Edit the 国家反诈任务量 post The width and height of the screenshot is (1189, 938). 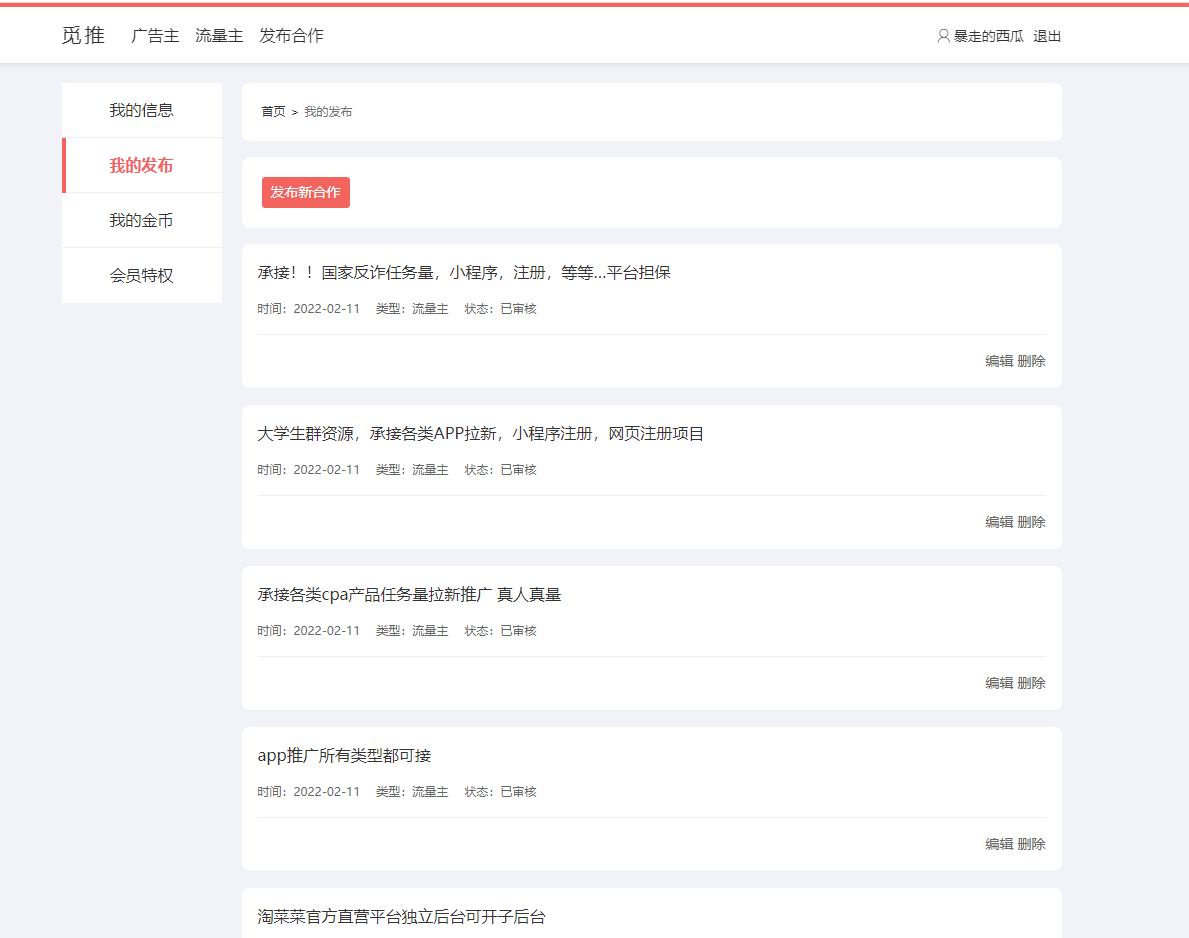998,361
